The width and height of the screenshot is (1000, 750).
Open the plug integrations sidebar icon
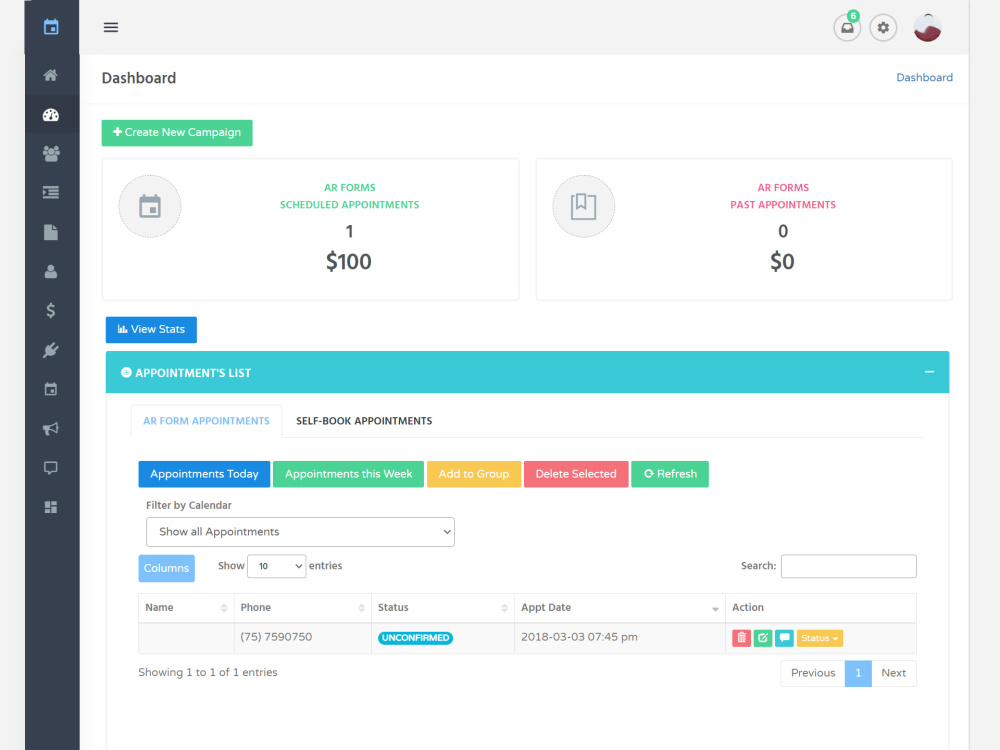pos(51,350)
